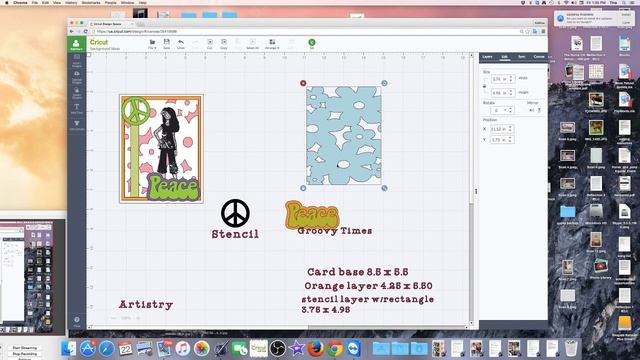Click the 'Artistry' text on canvas
Image resolution: width=640 pixels, height=360 pixels.
pyautogui.click(x=146, y=304)
